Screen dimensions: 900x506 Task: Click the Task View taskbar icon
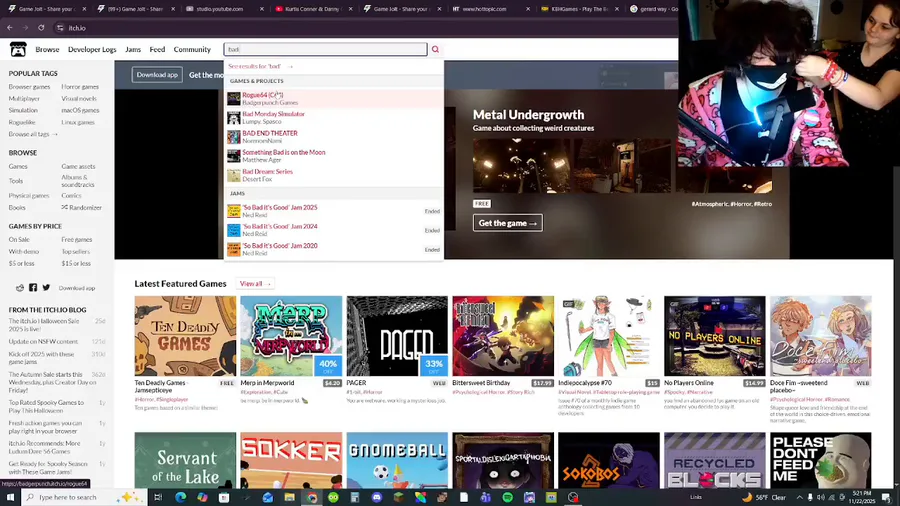[x=158, y=497]
